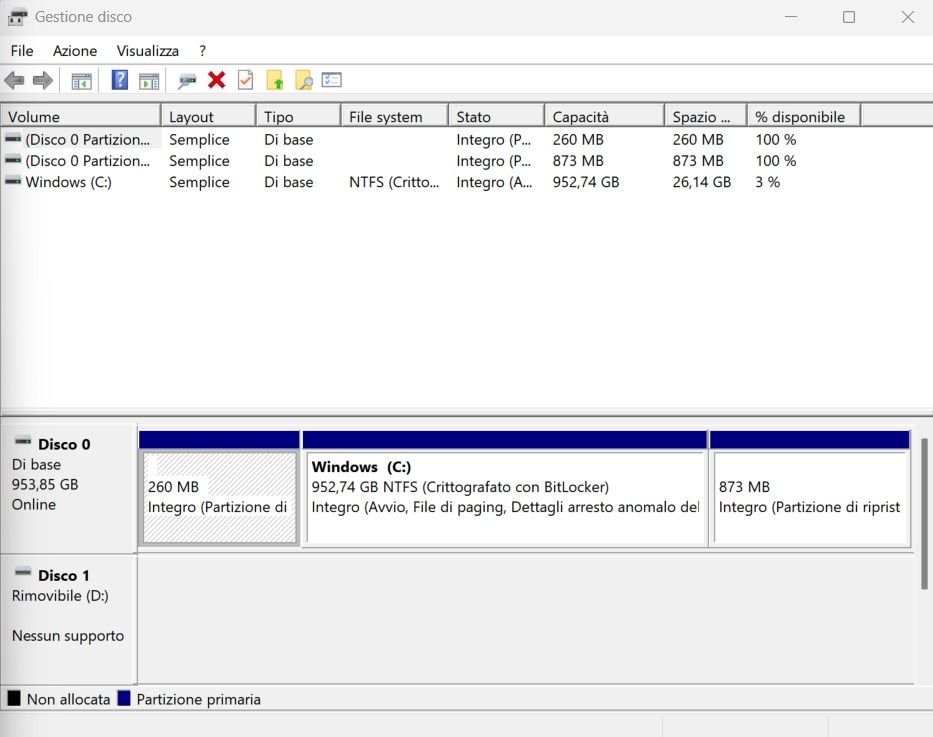Click the drive connection plug icon
933x737 pixels.
pos(187,81)
